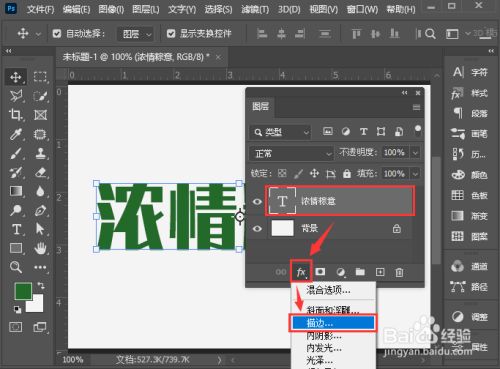Select the Blur droplet tool
500x369 pixels.
(x=40, y=191)
